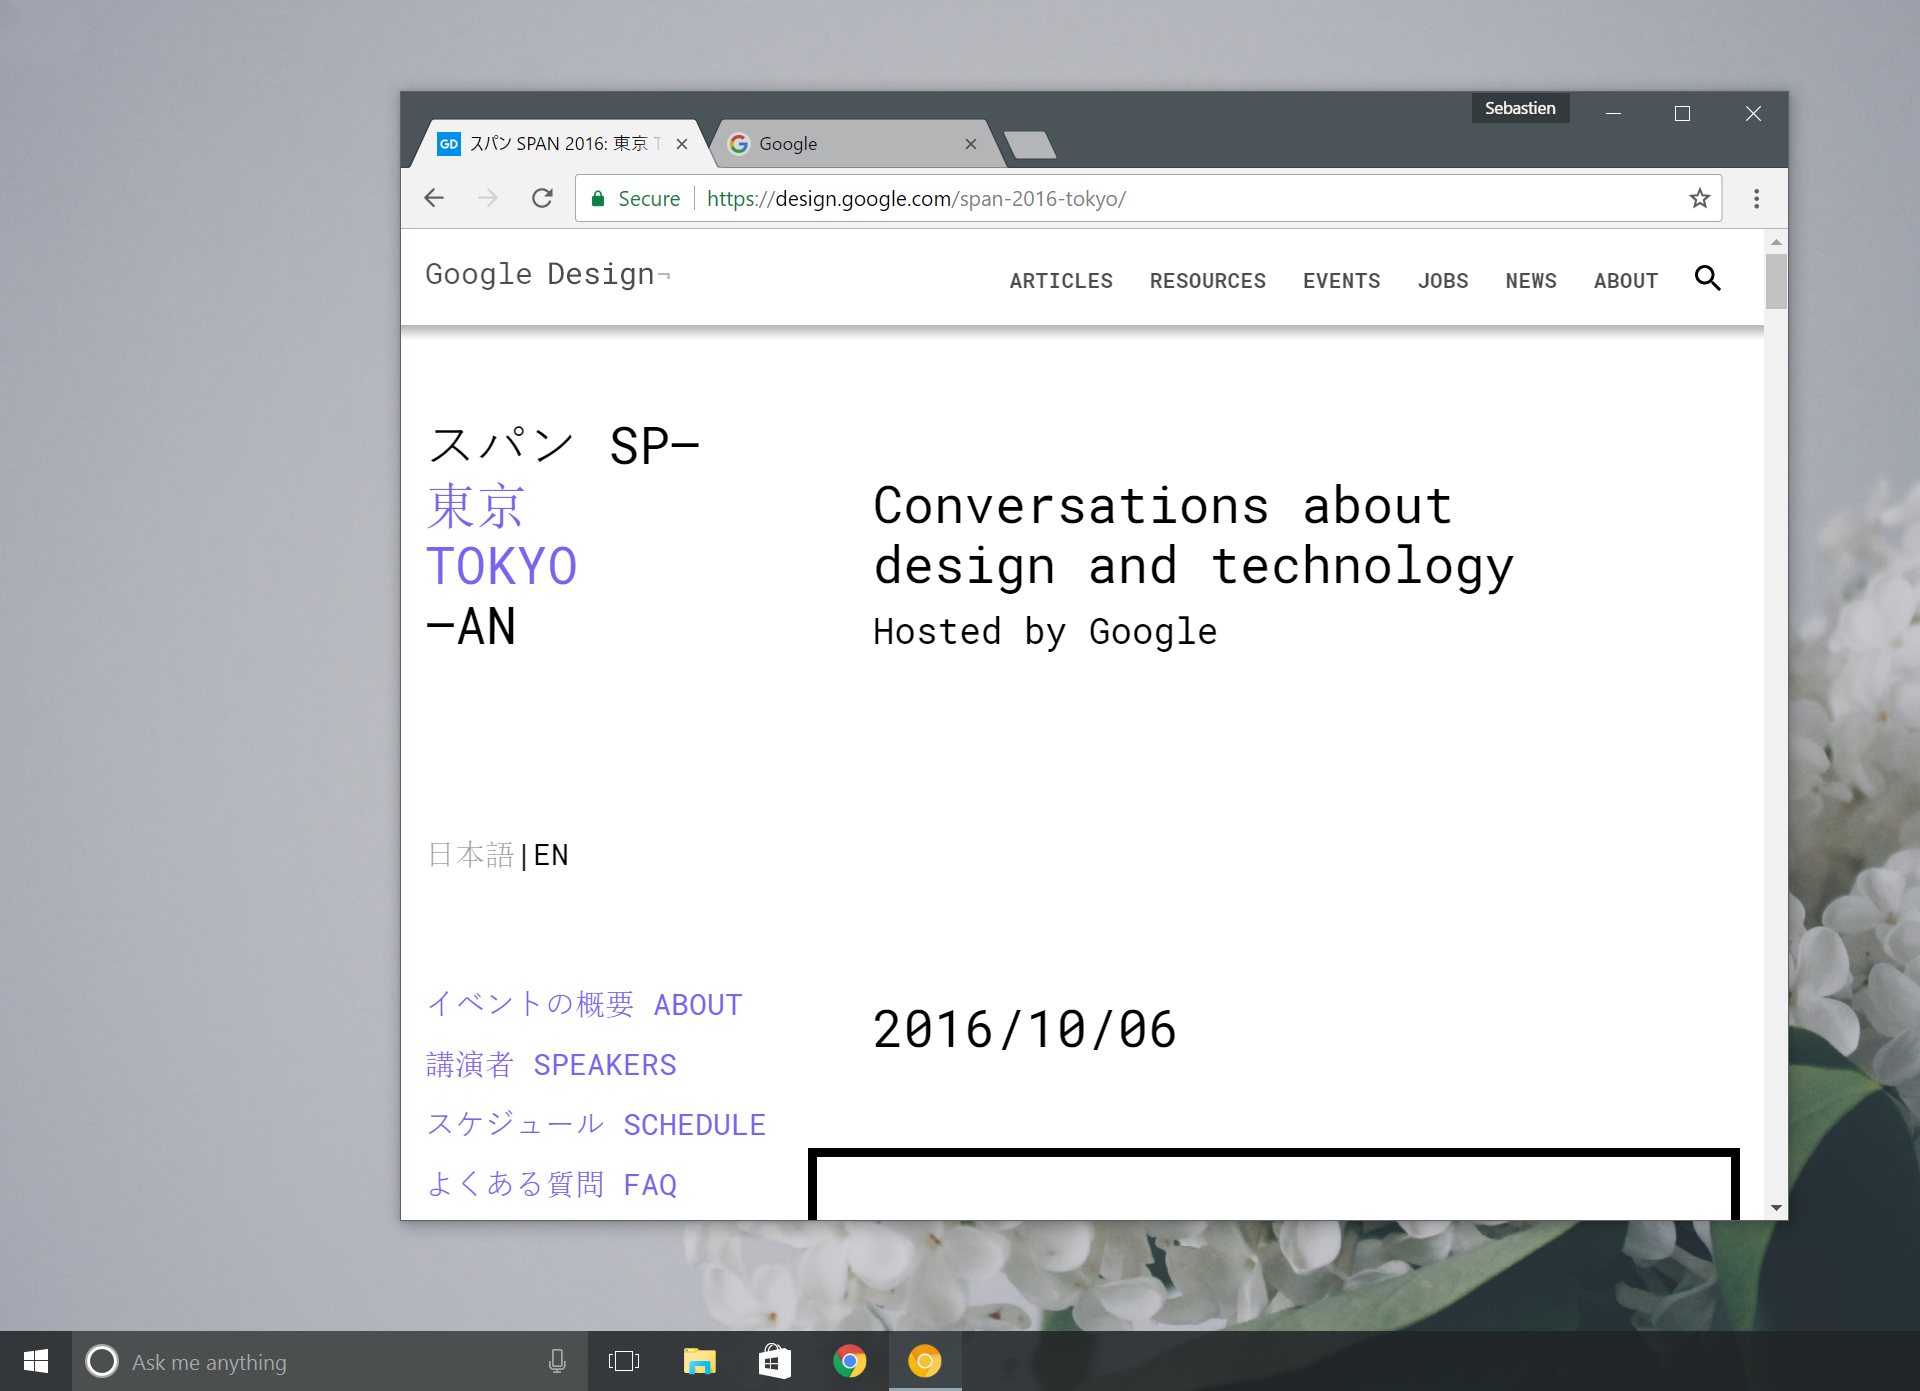The width and height of the screenshot is (1920, 1391).
Task: Click the Conversations about design heading
Action: pos(1194,536)
